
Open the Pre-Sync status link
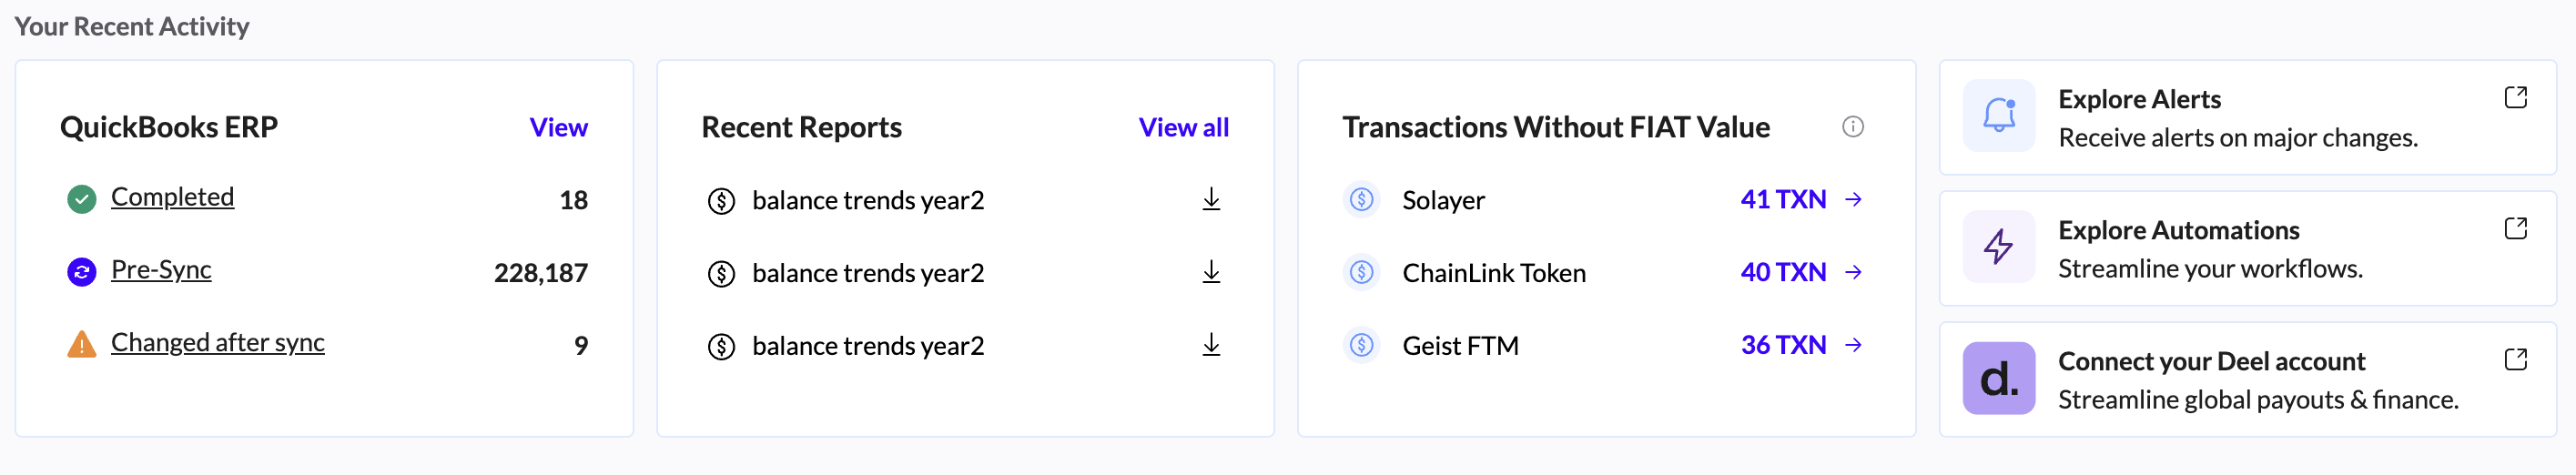coord(161,270)
